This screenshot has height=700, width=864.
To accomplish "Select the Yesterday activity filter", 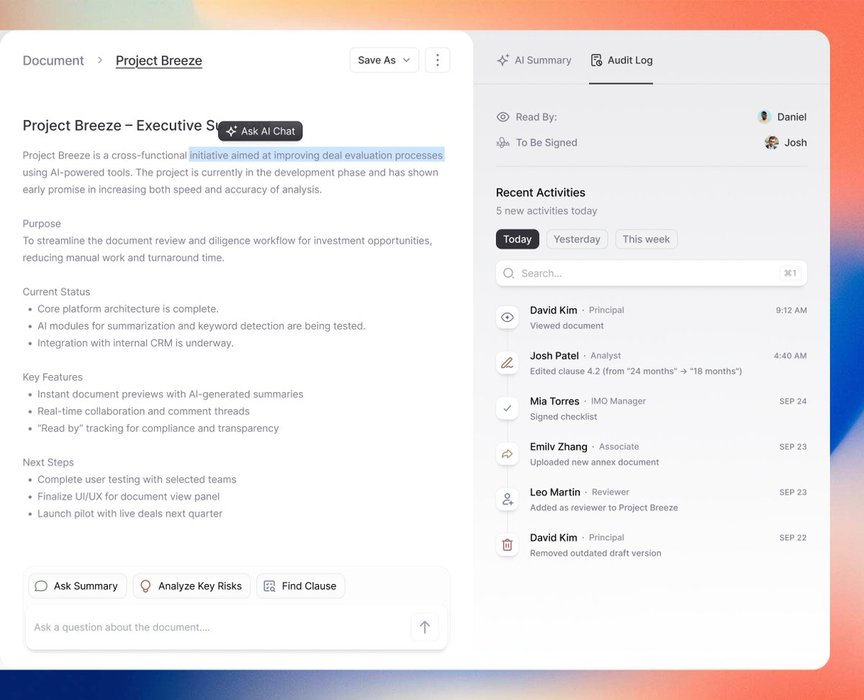I will pos(577,239).
